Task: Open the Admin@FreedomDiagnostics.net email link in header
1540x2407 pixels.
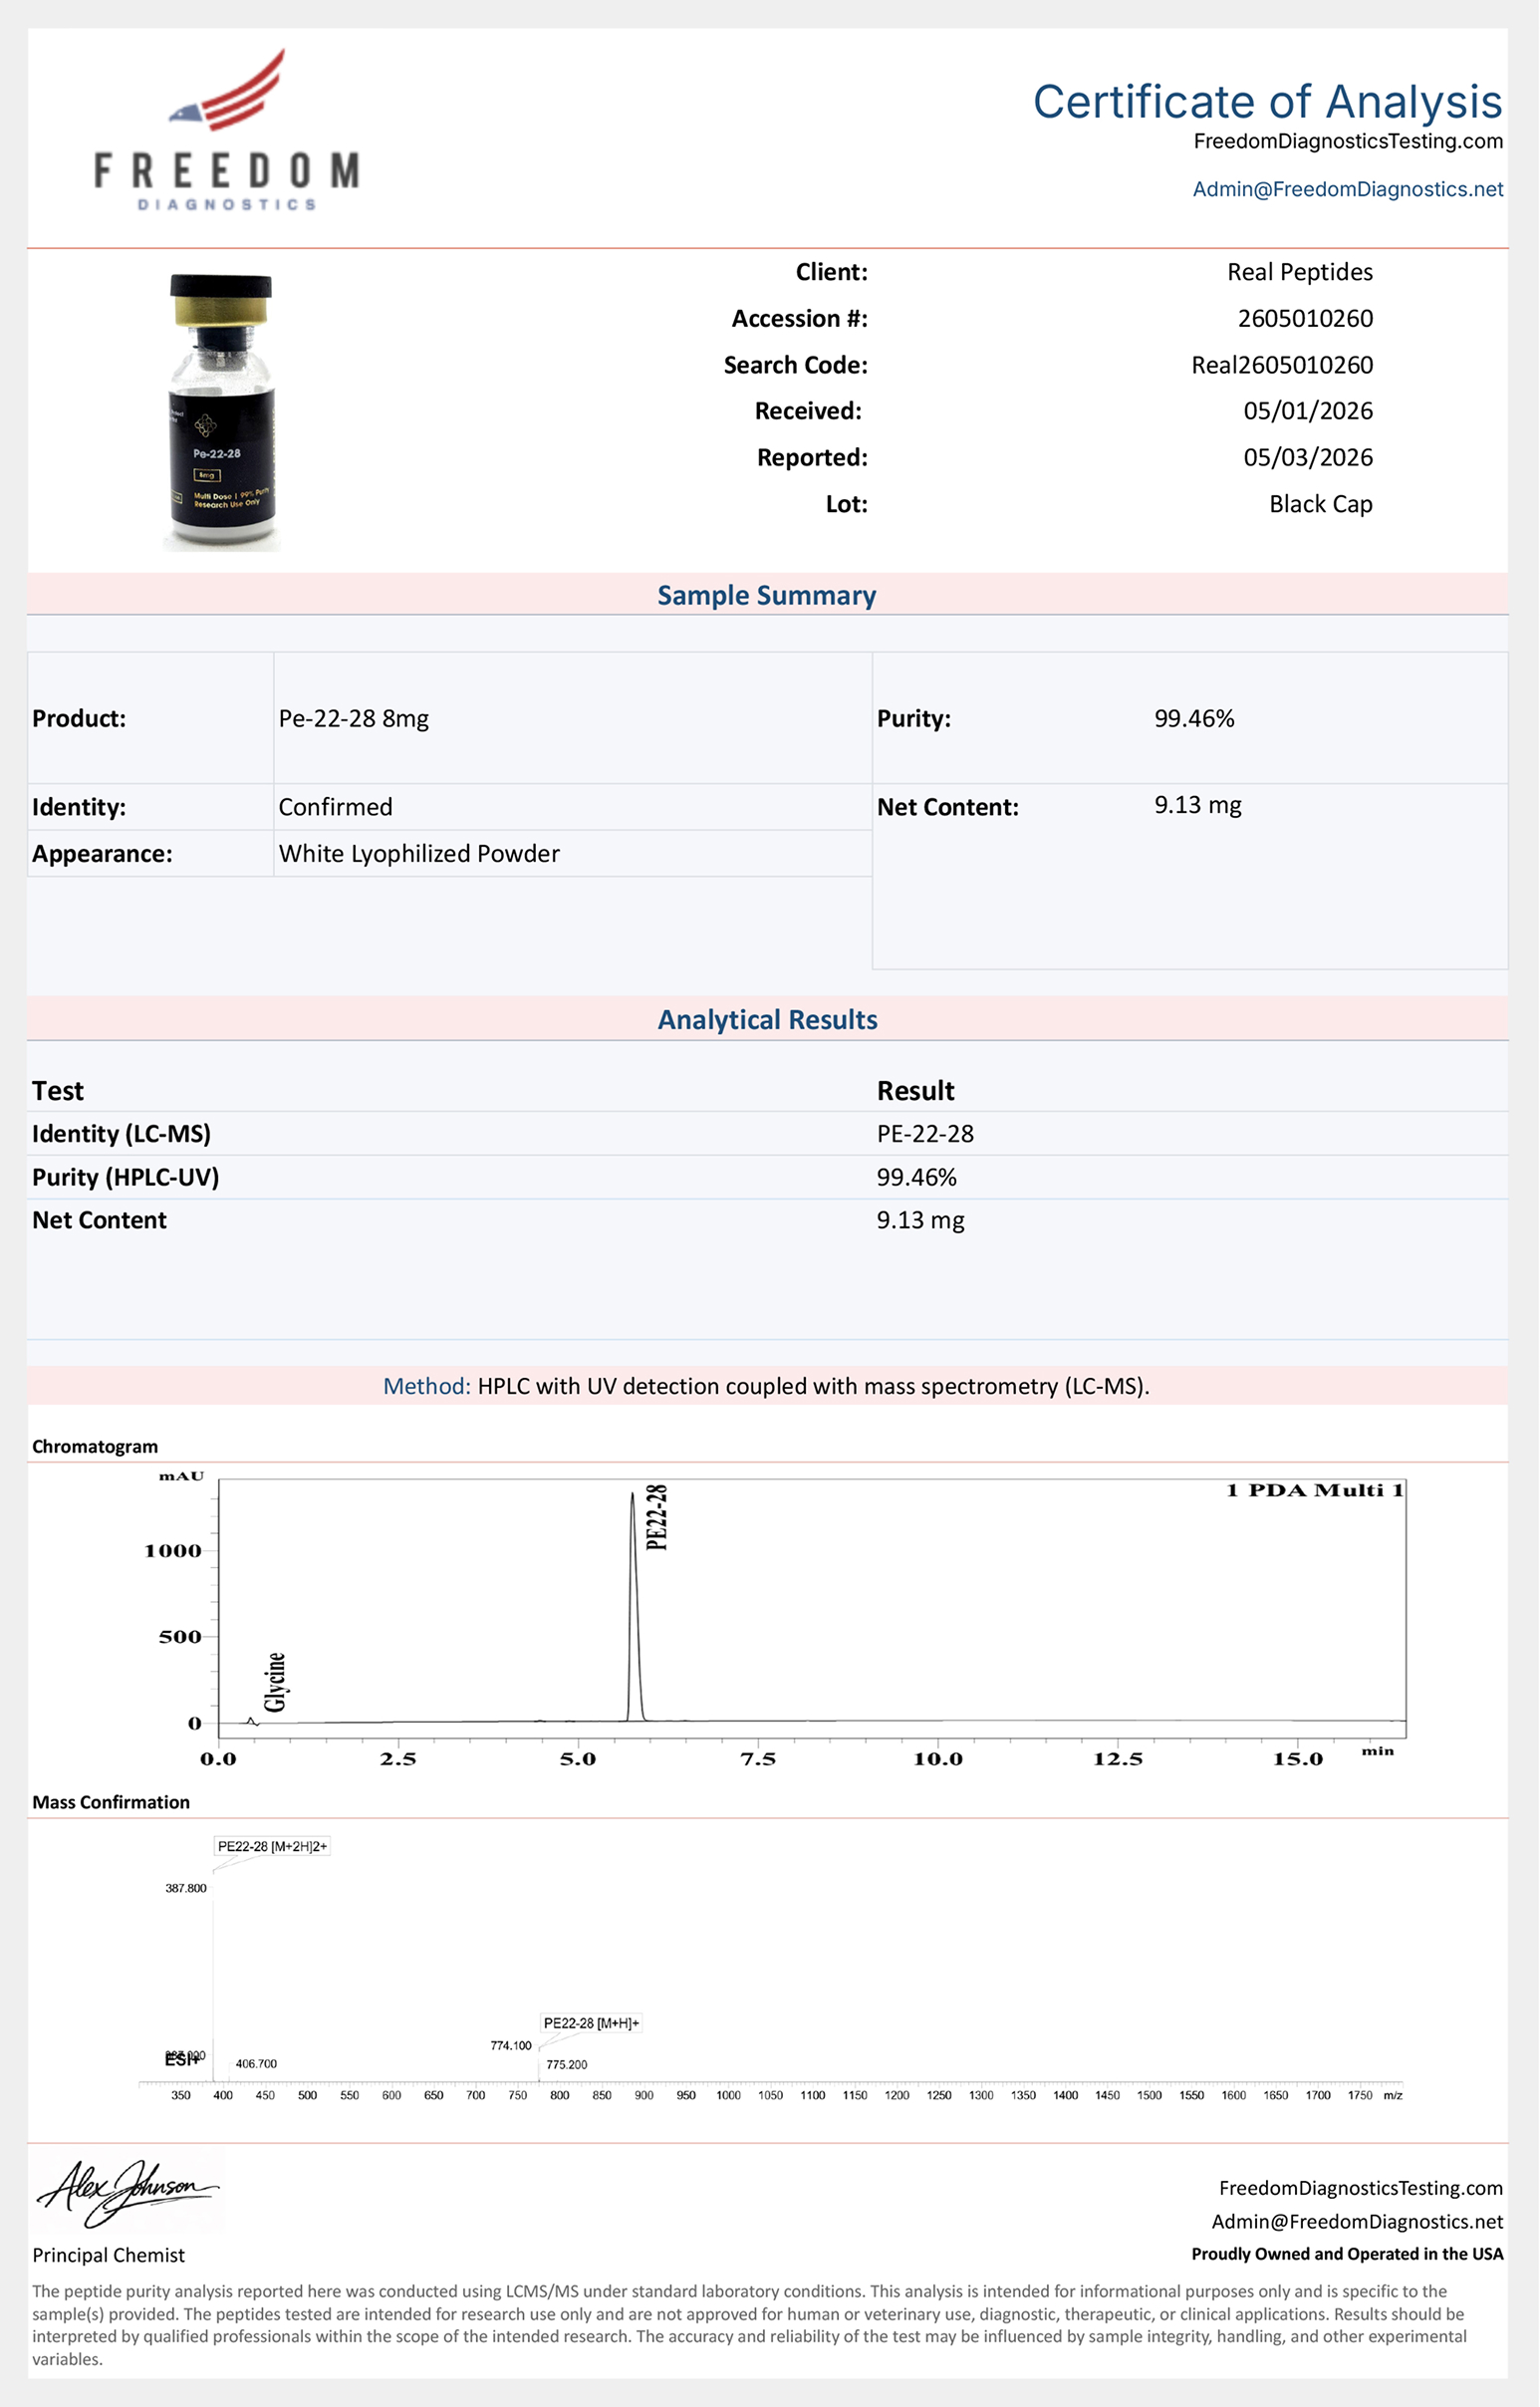Action: pos(1347,189)
